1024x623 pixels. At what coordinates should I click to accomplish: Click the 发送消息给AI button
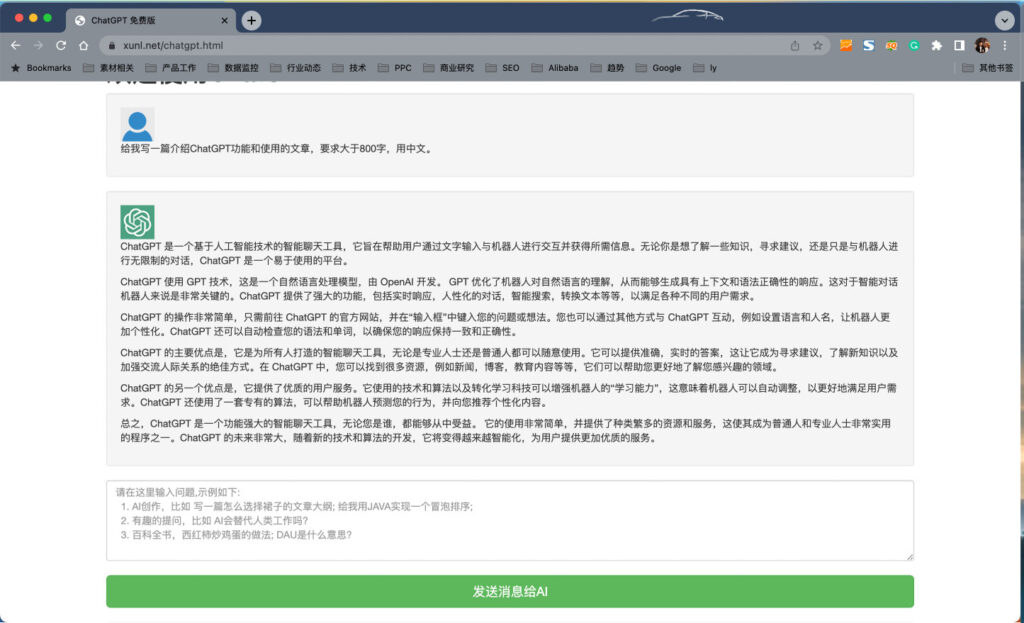click(x=510, y=592)
